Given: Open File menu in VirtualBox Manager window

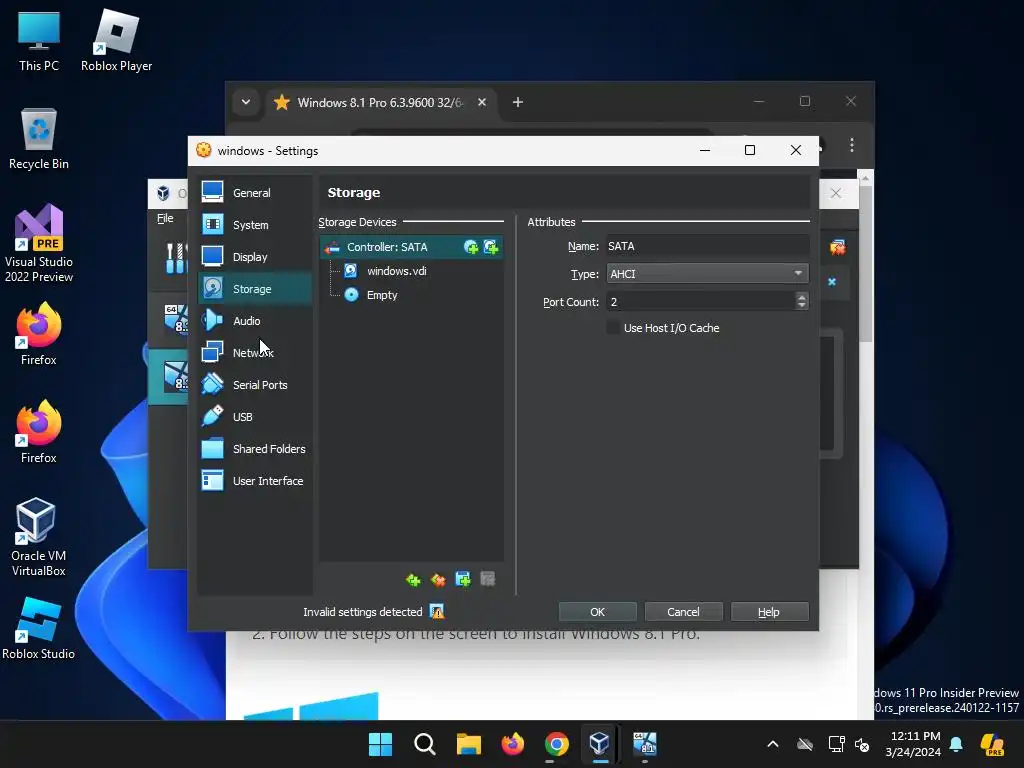Looking at the screenshot, I should (165, 218).
